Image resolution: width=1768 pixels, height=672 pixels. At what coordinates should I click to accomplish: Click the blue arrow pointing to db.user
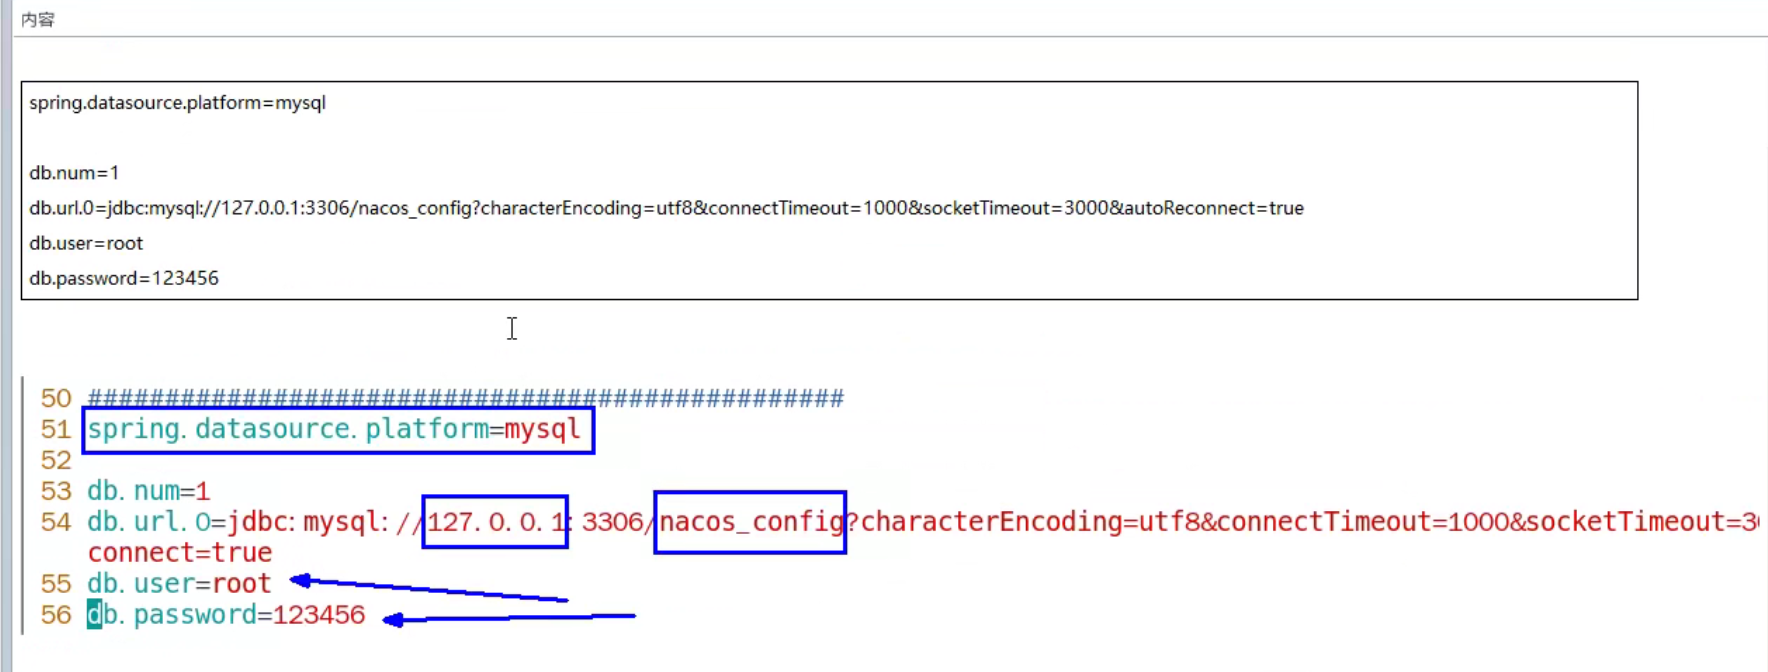coord(429,589)
